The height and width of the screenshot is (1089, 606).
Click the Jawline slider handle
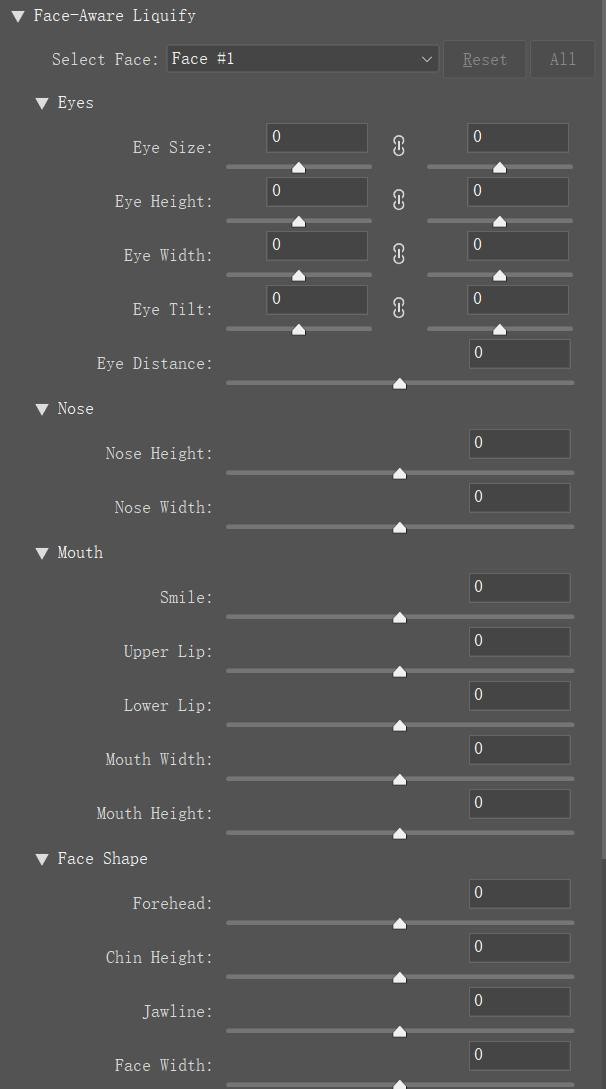tap(399, 1032)
